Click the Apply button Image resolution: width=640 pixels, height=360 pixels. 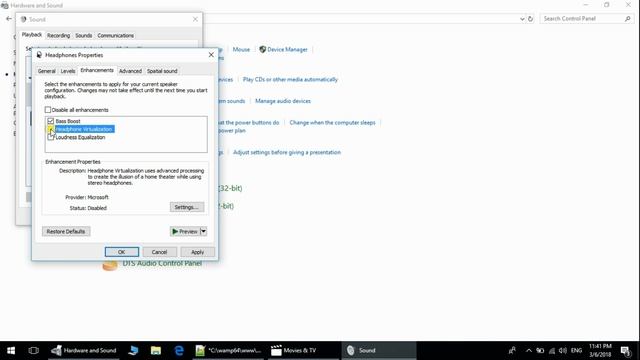point(198,252)
